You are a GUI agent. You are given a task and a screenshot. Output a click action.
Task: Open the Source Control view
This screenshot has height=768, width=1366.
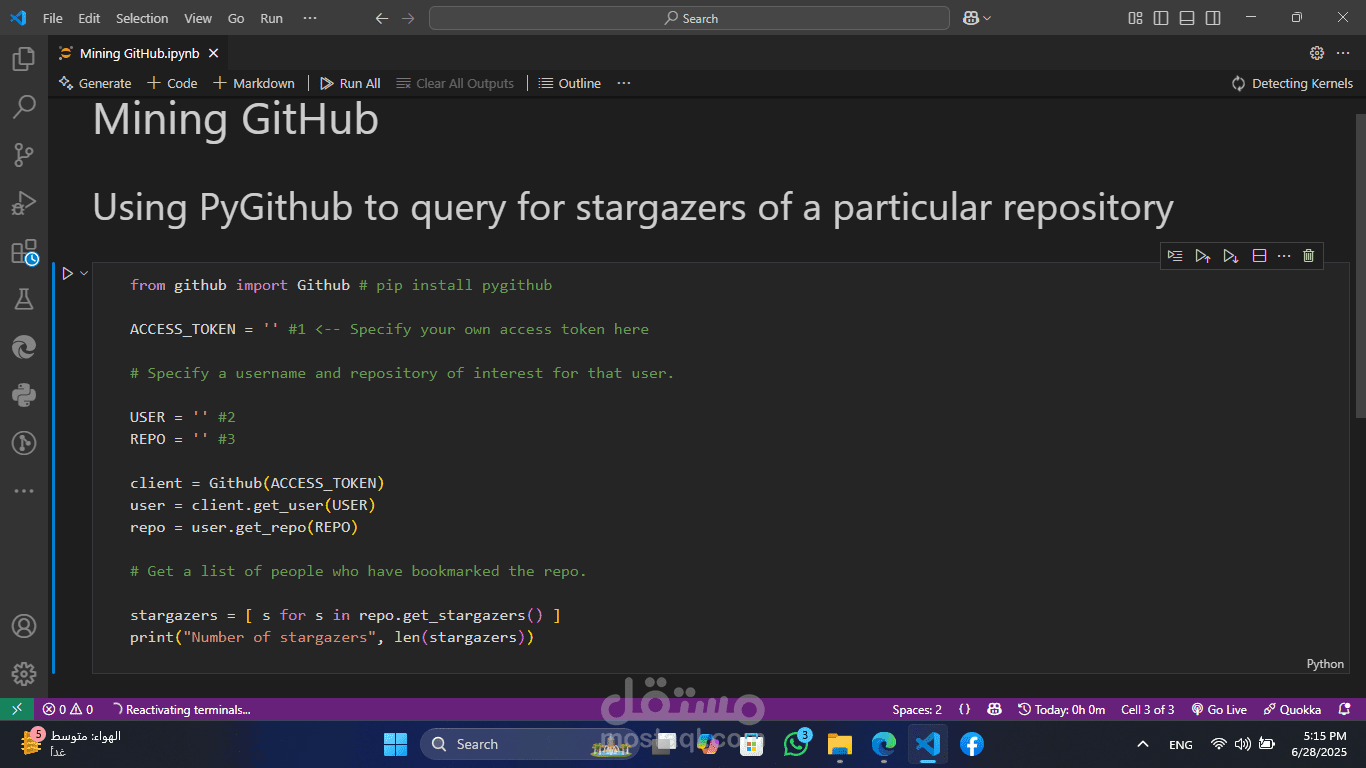coord(24,154)
